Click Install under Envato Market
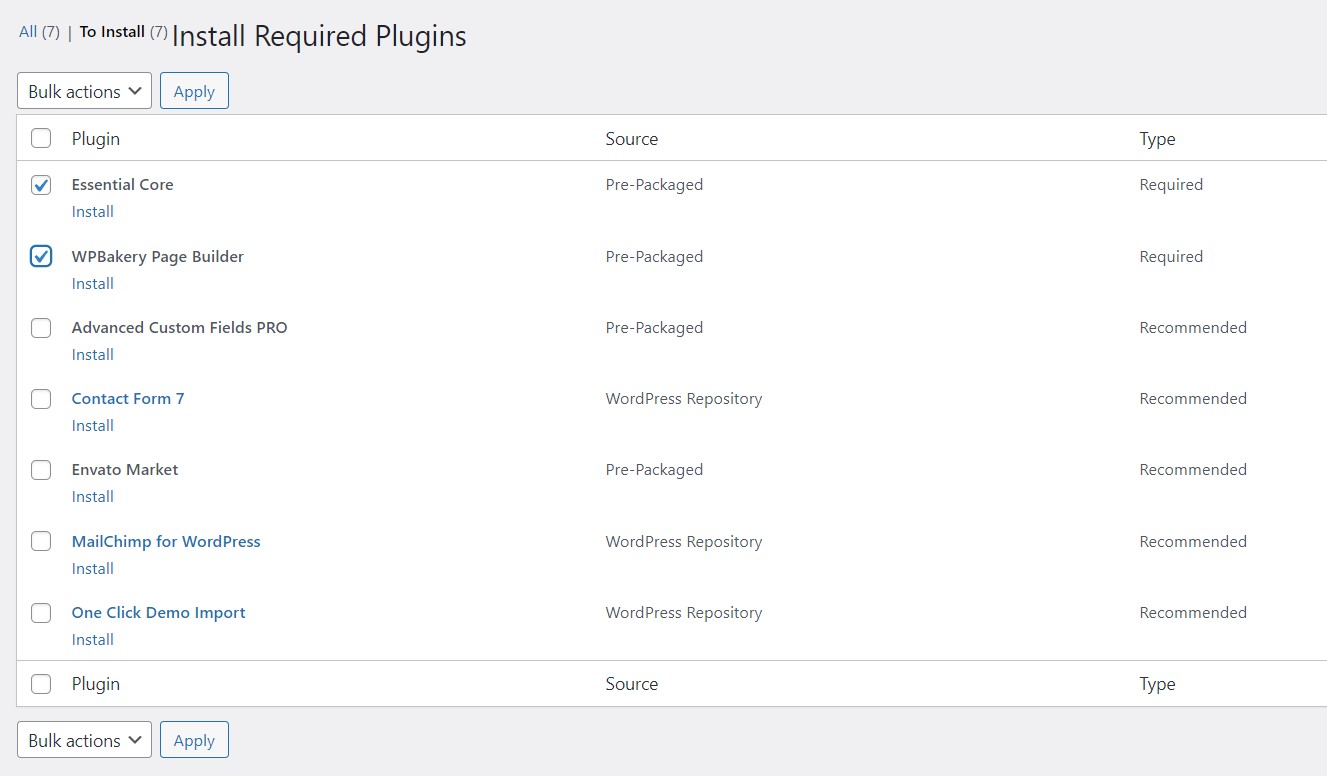This screenshot has height=776, width=1327. point(93,497)
